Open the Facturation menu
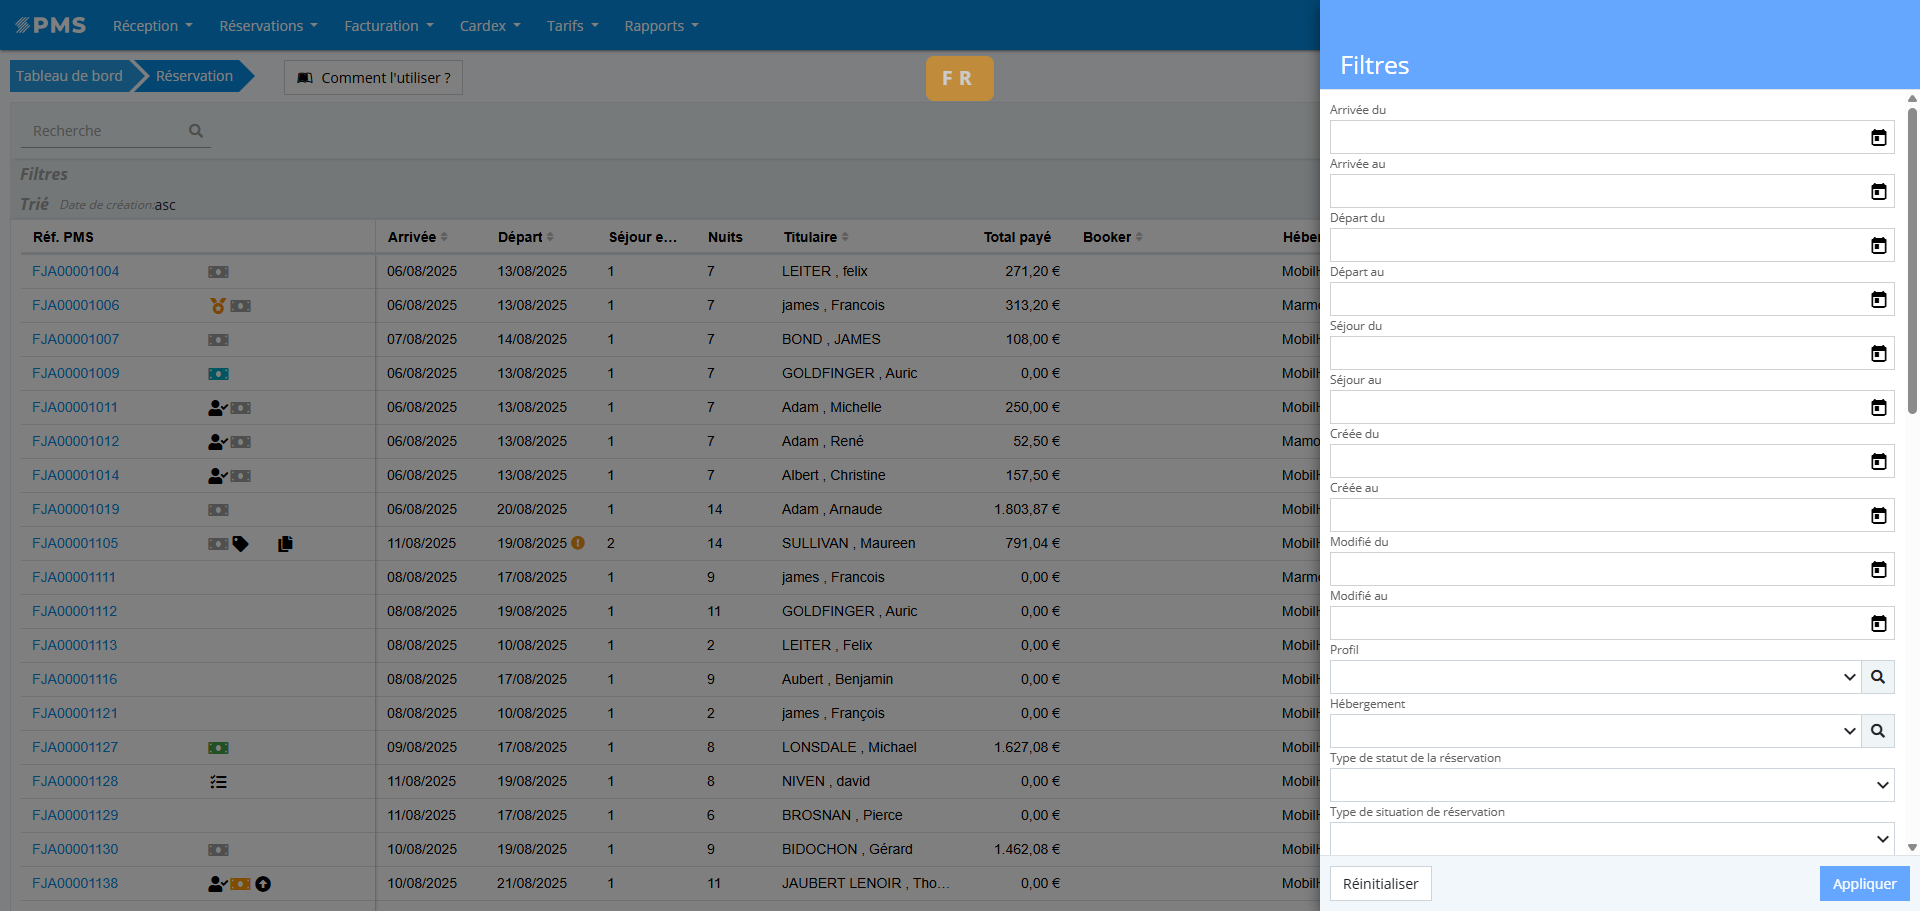1920x911 pixels. click(x=388, y=26)
